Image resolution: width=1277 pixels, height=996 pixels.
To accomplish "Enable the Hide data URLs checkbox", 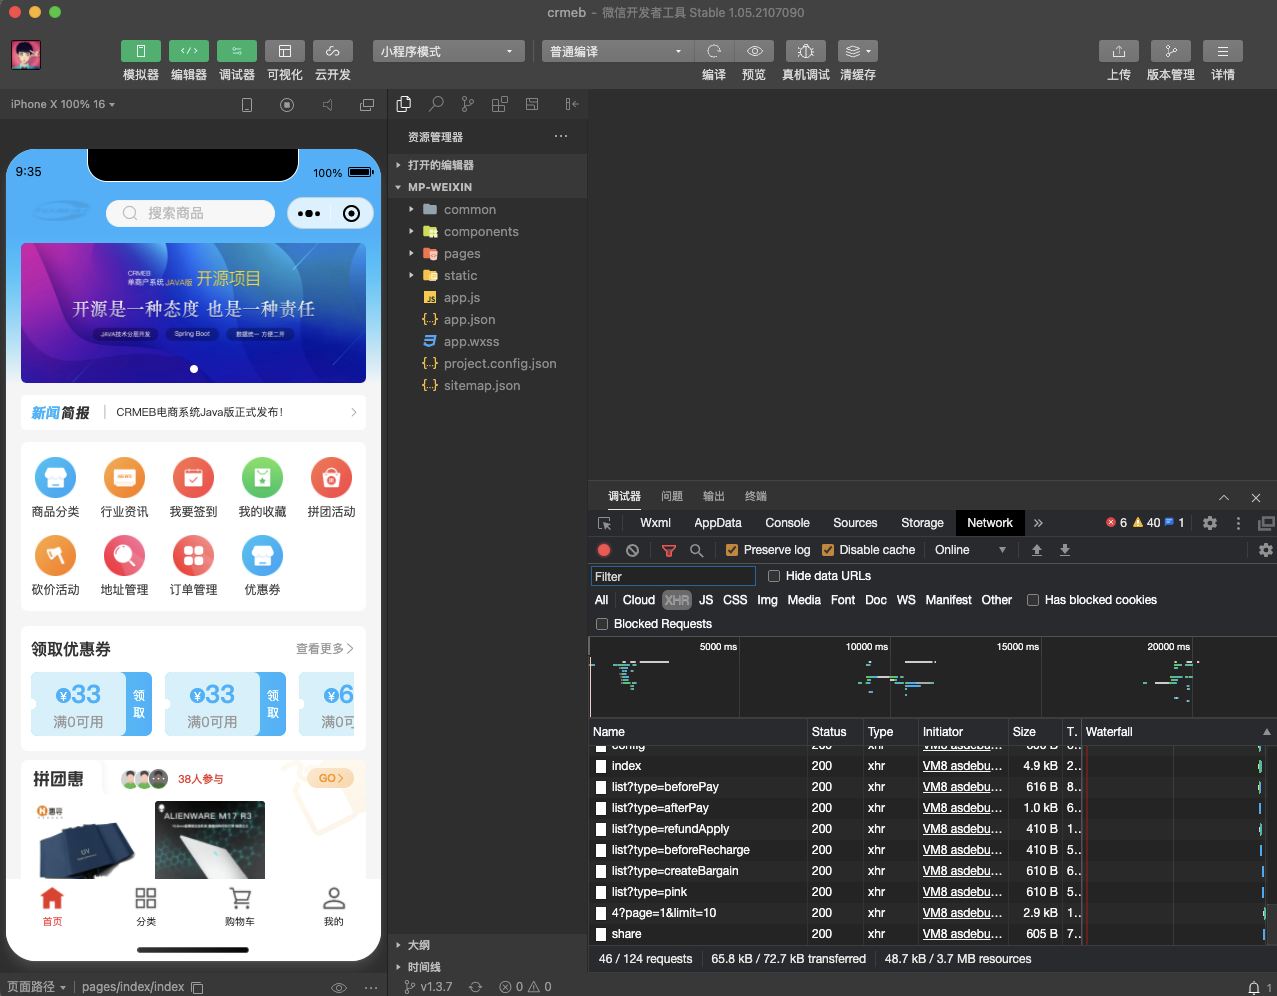I will (x=774, y=576).
